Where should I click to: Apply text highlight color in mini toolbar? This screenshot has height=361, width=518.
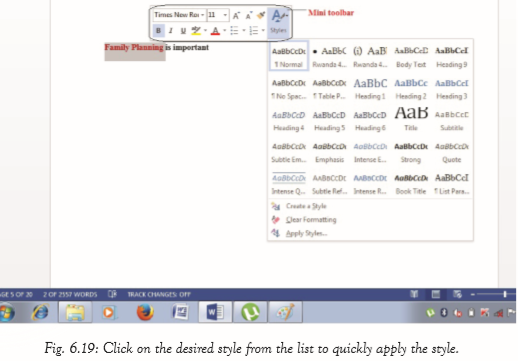point(196,31)
